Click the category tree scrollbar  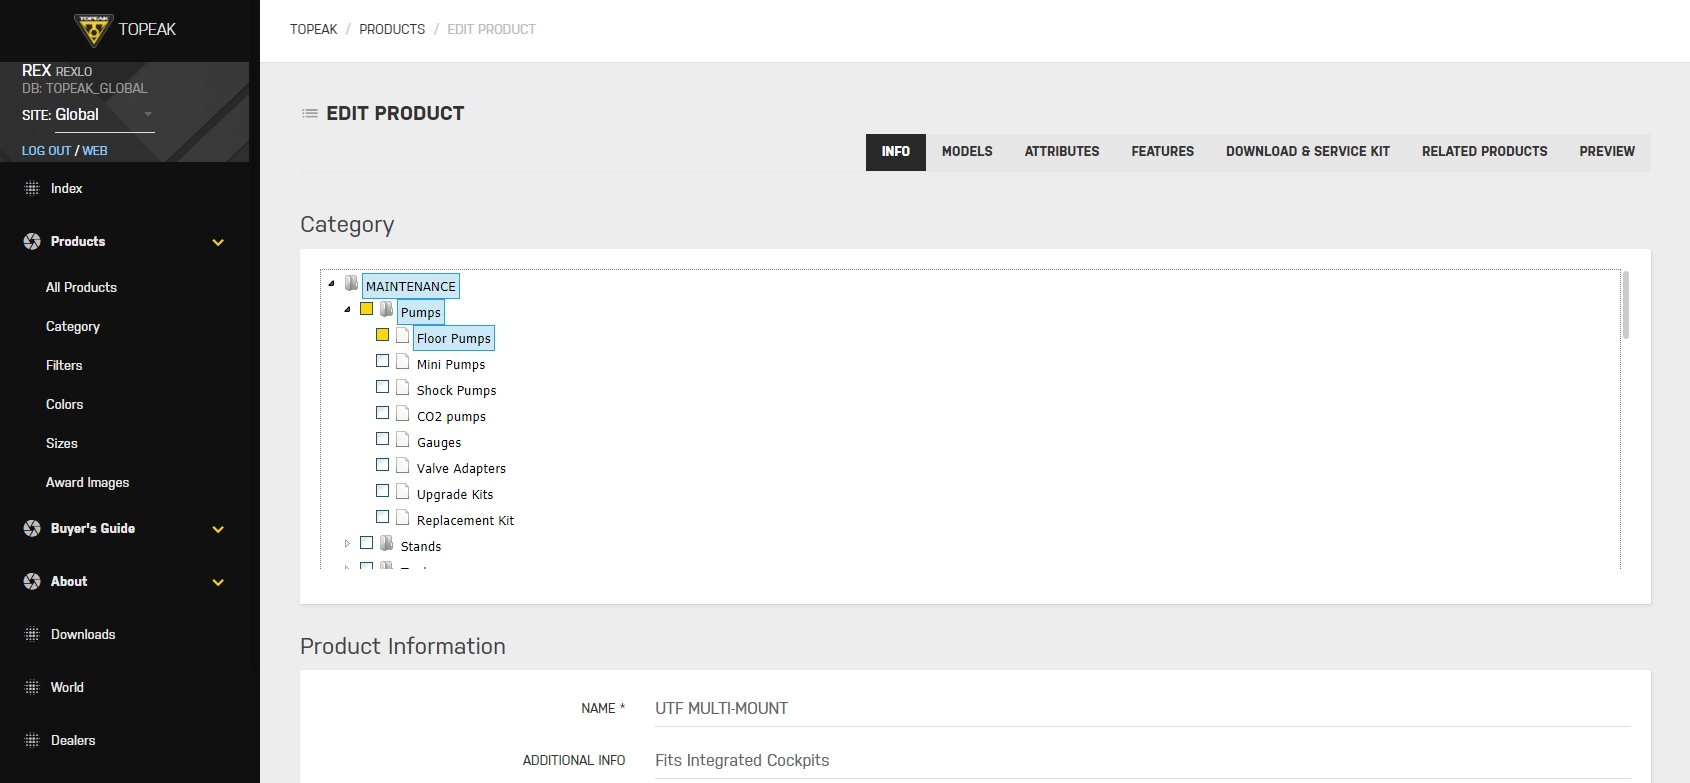(x=1626, y=305)
